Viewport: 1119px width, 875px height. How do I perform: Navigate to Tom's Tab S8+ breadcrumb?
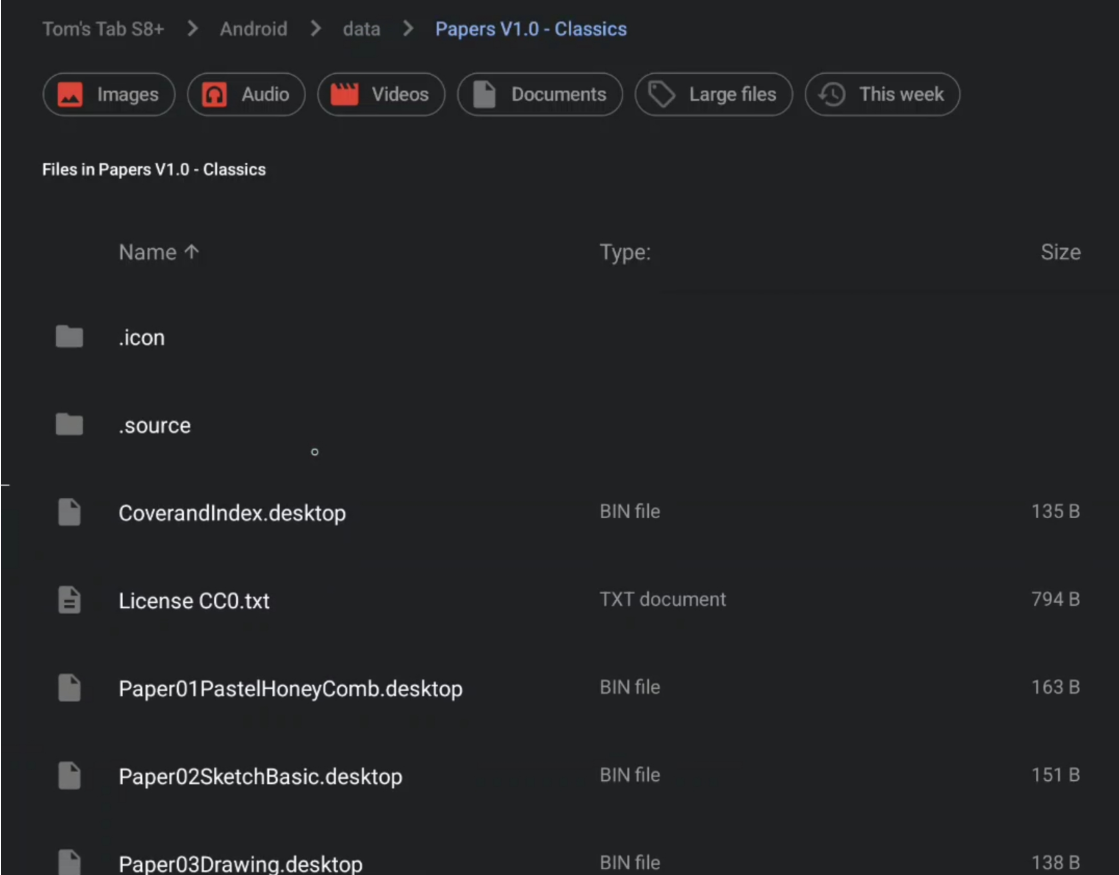pyautogui.click(x=103, y=29)
